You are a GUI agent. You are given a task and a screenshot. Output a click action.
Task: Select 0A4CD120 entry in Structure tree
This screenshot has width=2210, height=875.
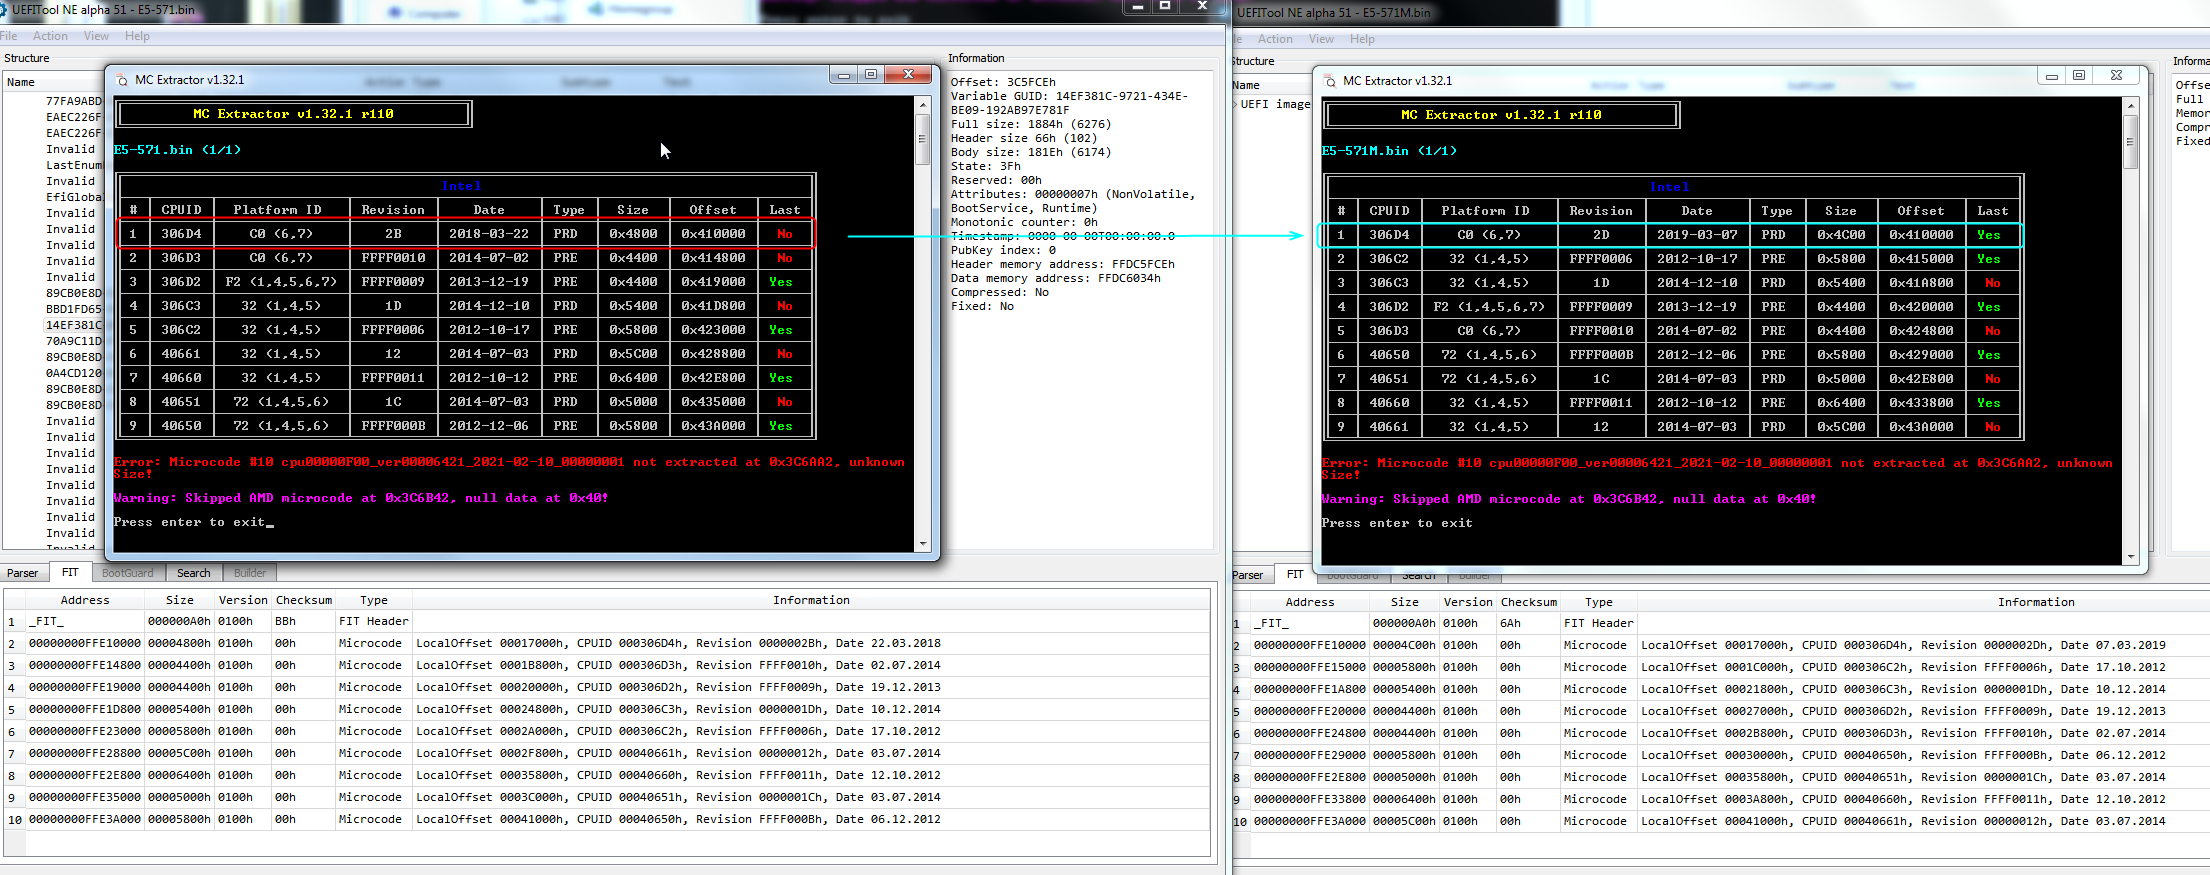[x=74, y=373]
